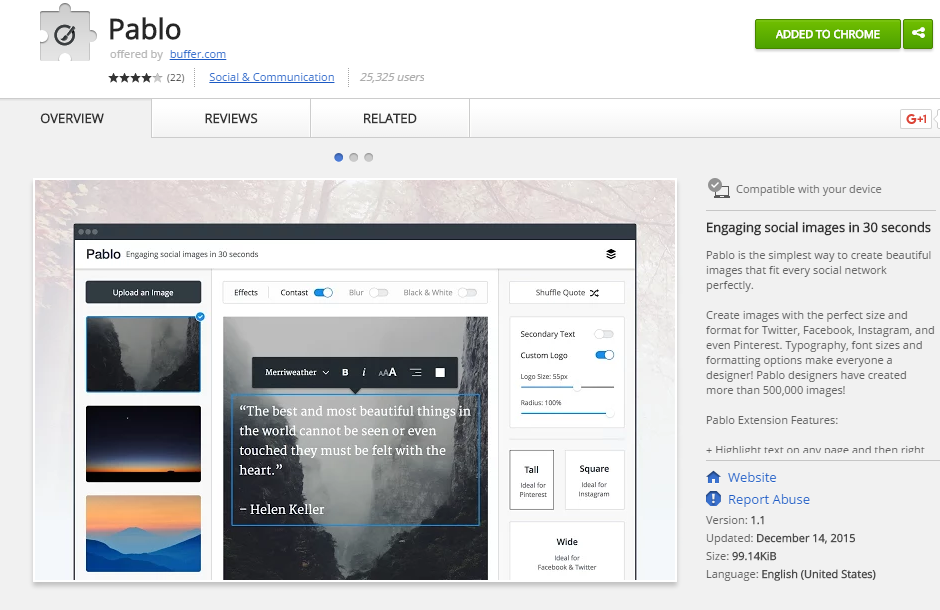Click the text alignment icon in the toolbar
Screen dimensions: 940x610
415,371
